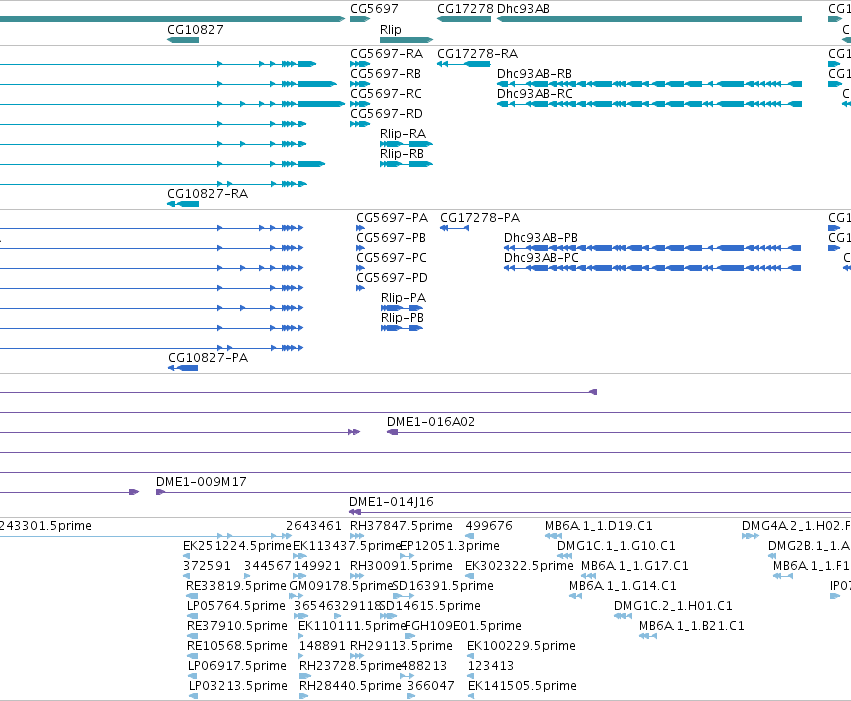Image resolution: width=851 pixels, height=701 pixels.
Task: Open transcript CG5697-RB
Action: click(x=385, y=74)
